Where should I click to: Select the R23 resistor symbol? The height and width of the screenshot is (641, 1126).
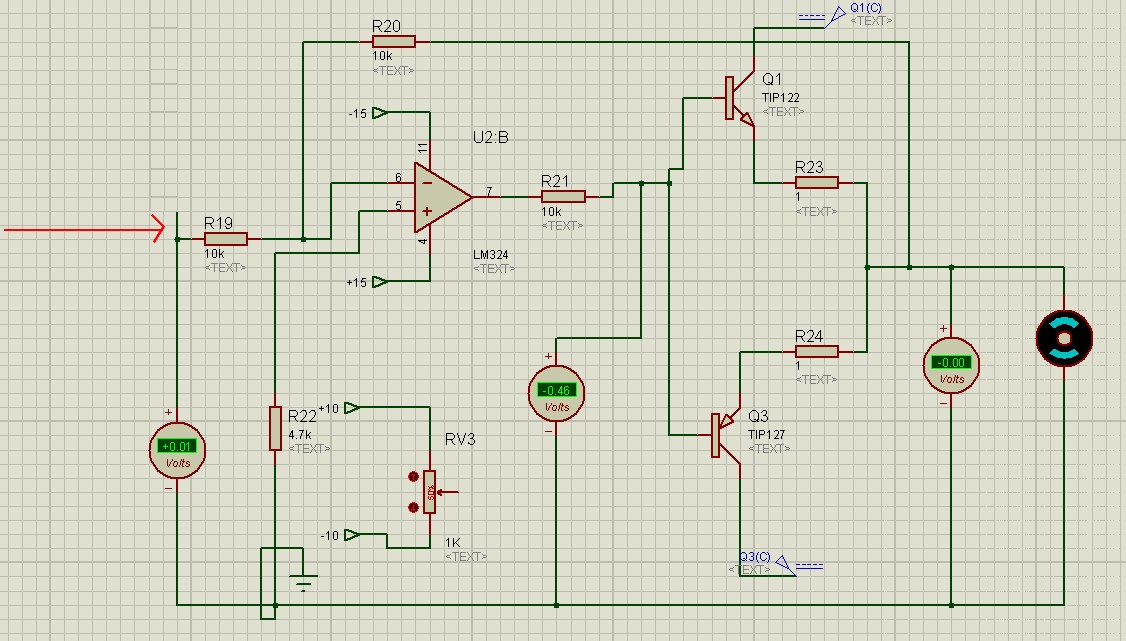(816, 183)
